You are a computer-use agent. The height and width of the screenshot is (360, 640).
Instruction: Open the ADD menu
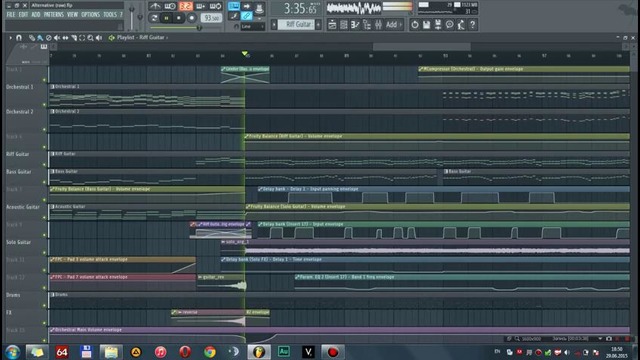point(36,15)
